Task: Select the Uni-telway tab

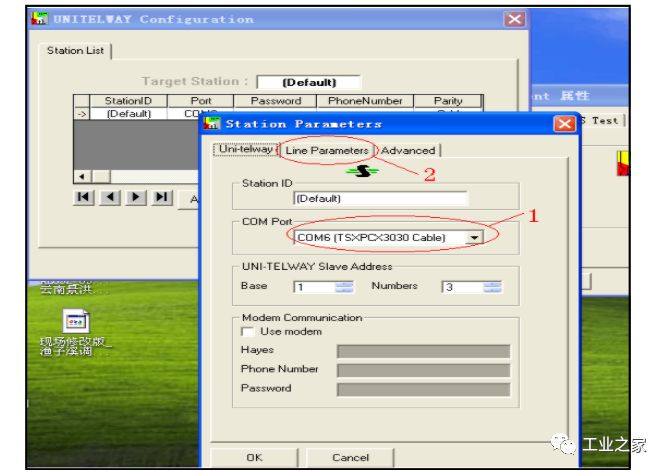Action: pos(245,149)
